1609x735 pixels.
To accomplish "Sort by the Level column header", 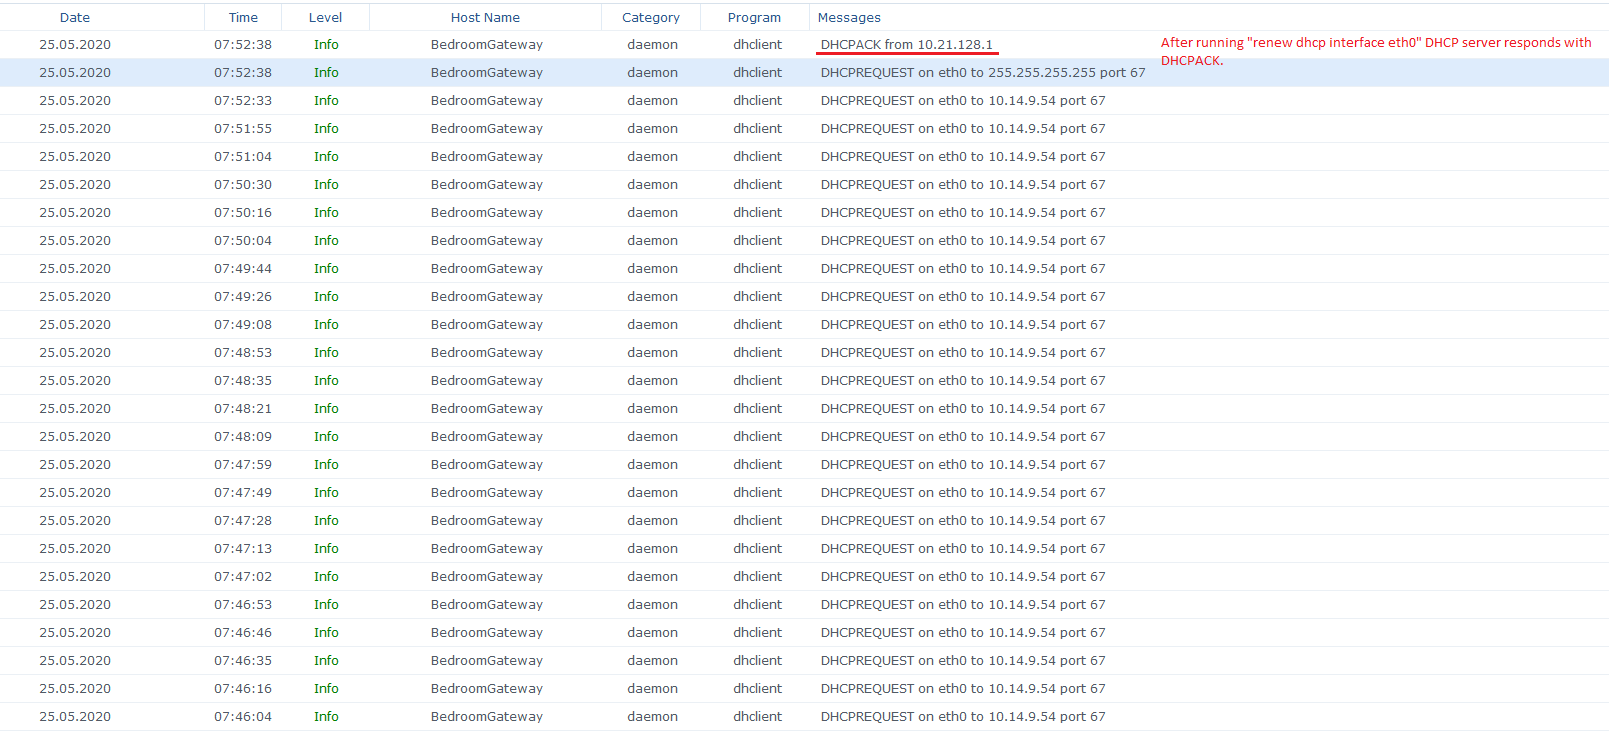I will tap(325, 17).
